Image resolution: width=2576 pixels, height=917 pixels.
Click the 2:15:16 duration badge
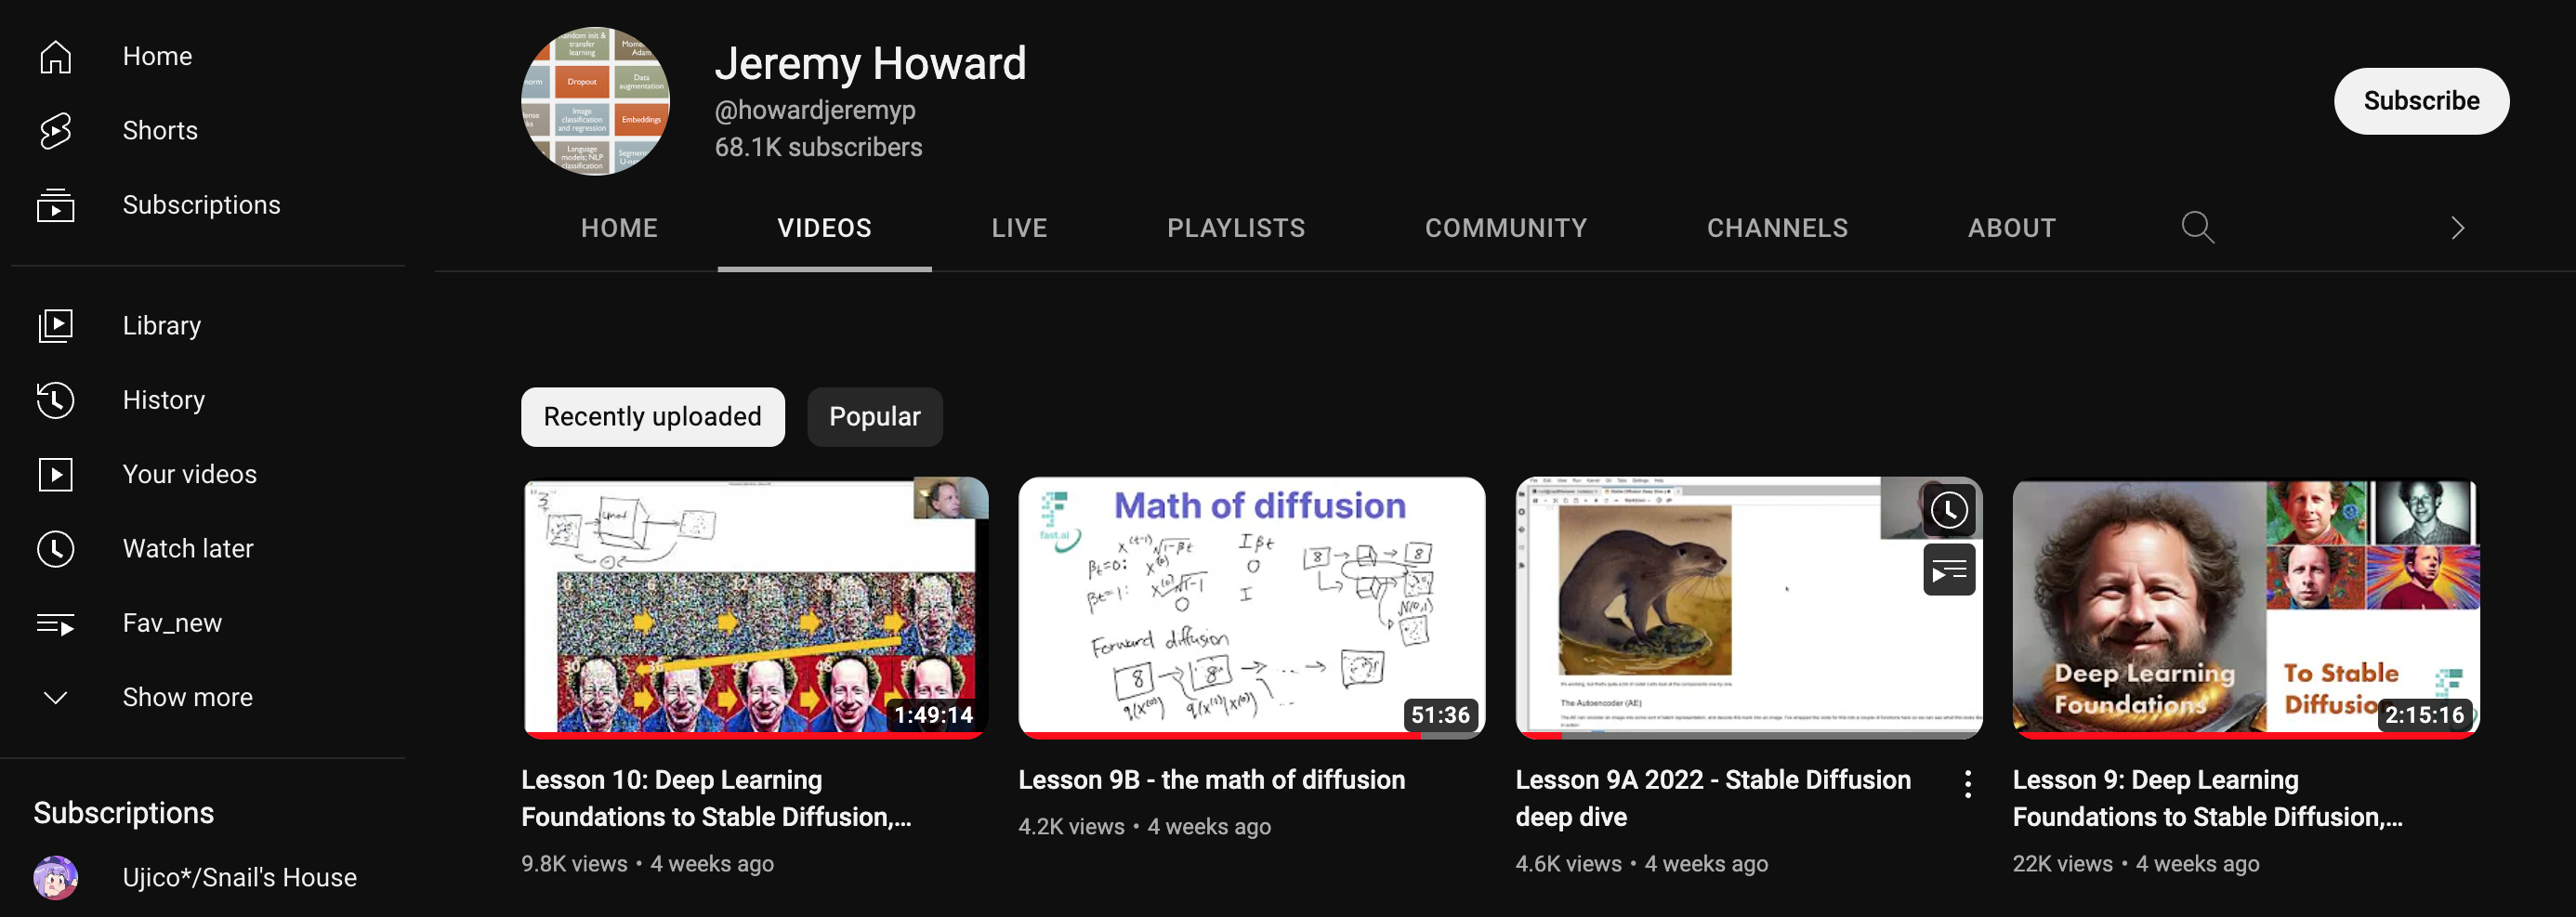pyautogui.click(x=2424, y=715)
